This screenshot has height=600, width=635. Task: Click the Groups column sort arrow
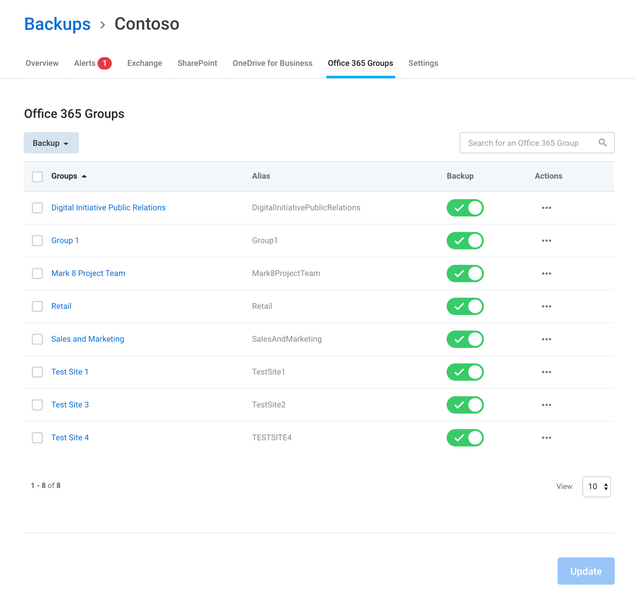click(x=84, y=176)
